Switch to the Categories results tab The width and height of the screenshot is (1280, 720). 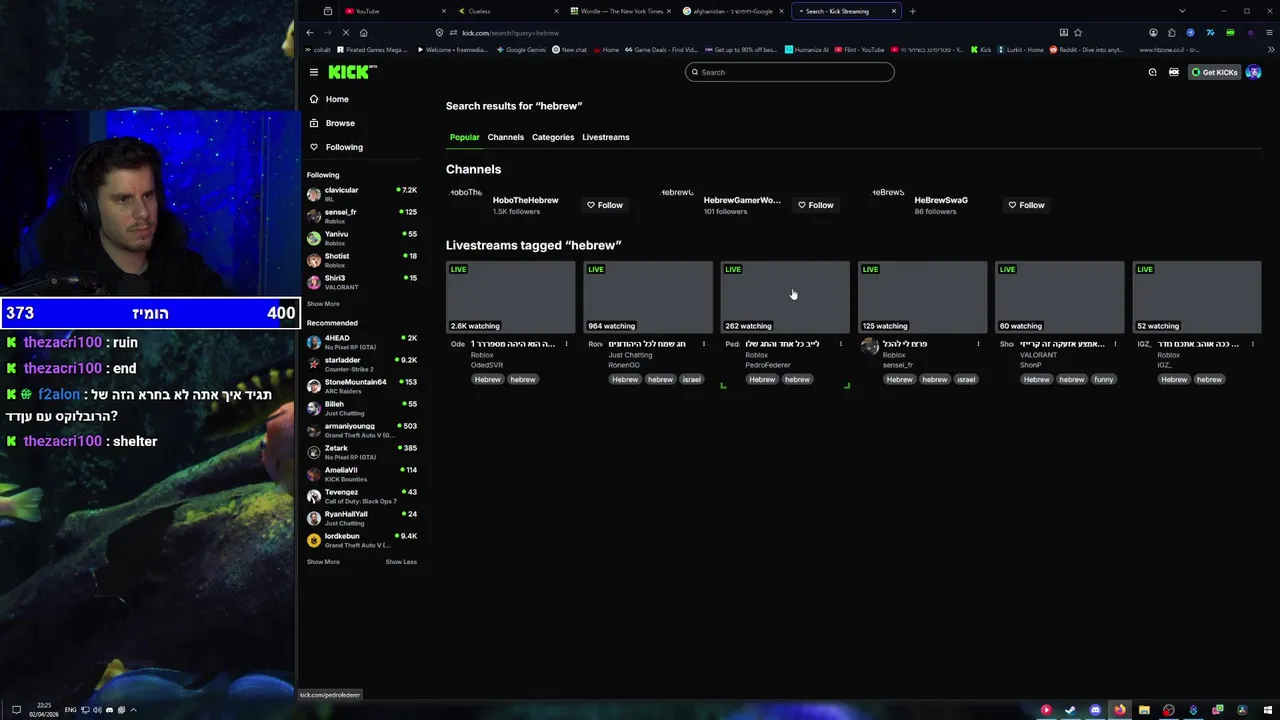pyautogui.click(x=553, y=137)
